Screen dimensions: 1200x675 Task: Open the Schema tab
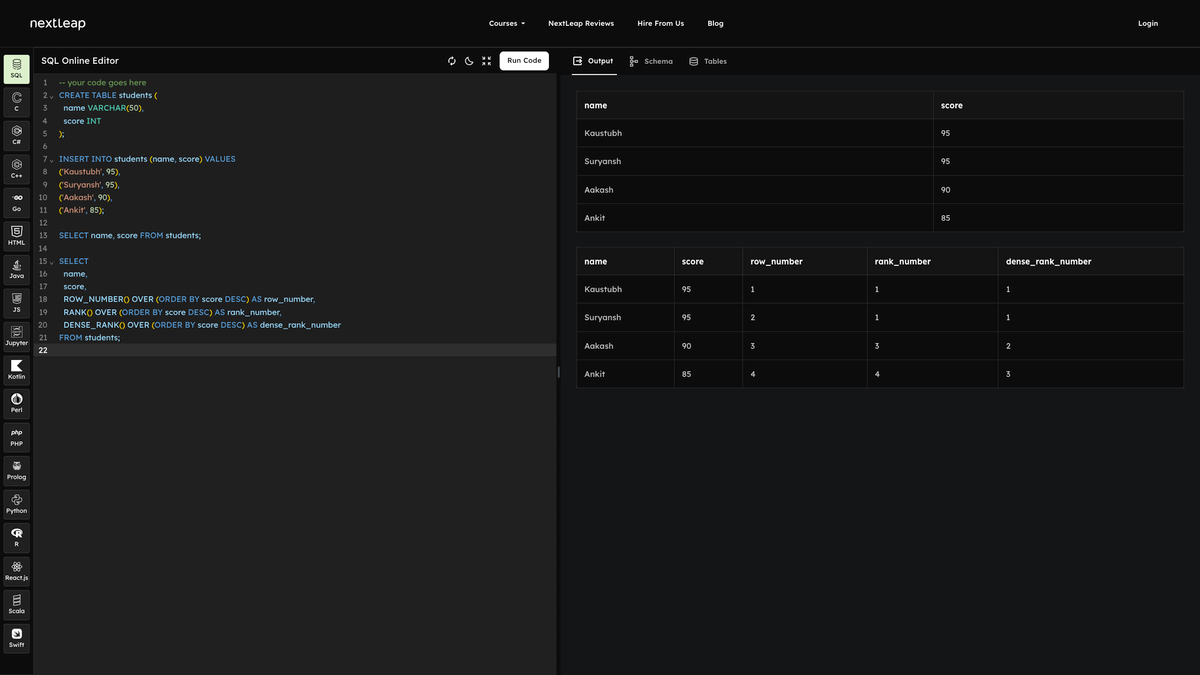click(651, 61)
